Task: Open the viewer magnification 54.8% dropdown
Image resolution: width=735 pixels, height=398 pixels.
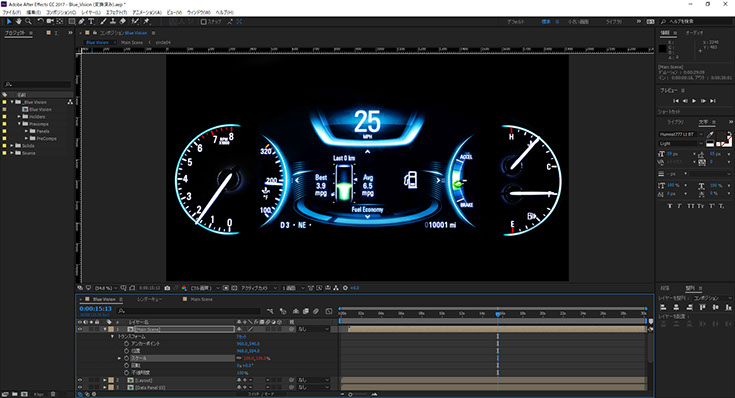Action: pos(105,288)
